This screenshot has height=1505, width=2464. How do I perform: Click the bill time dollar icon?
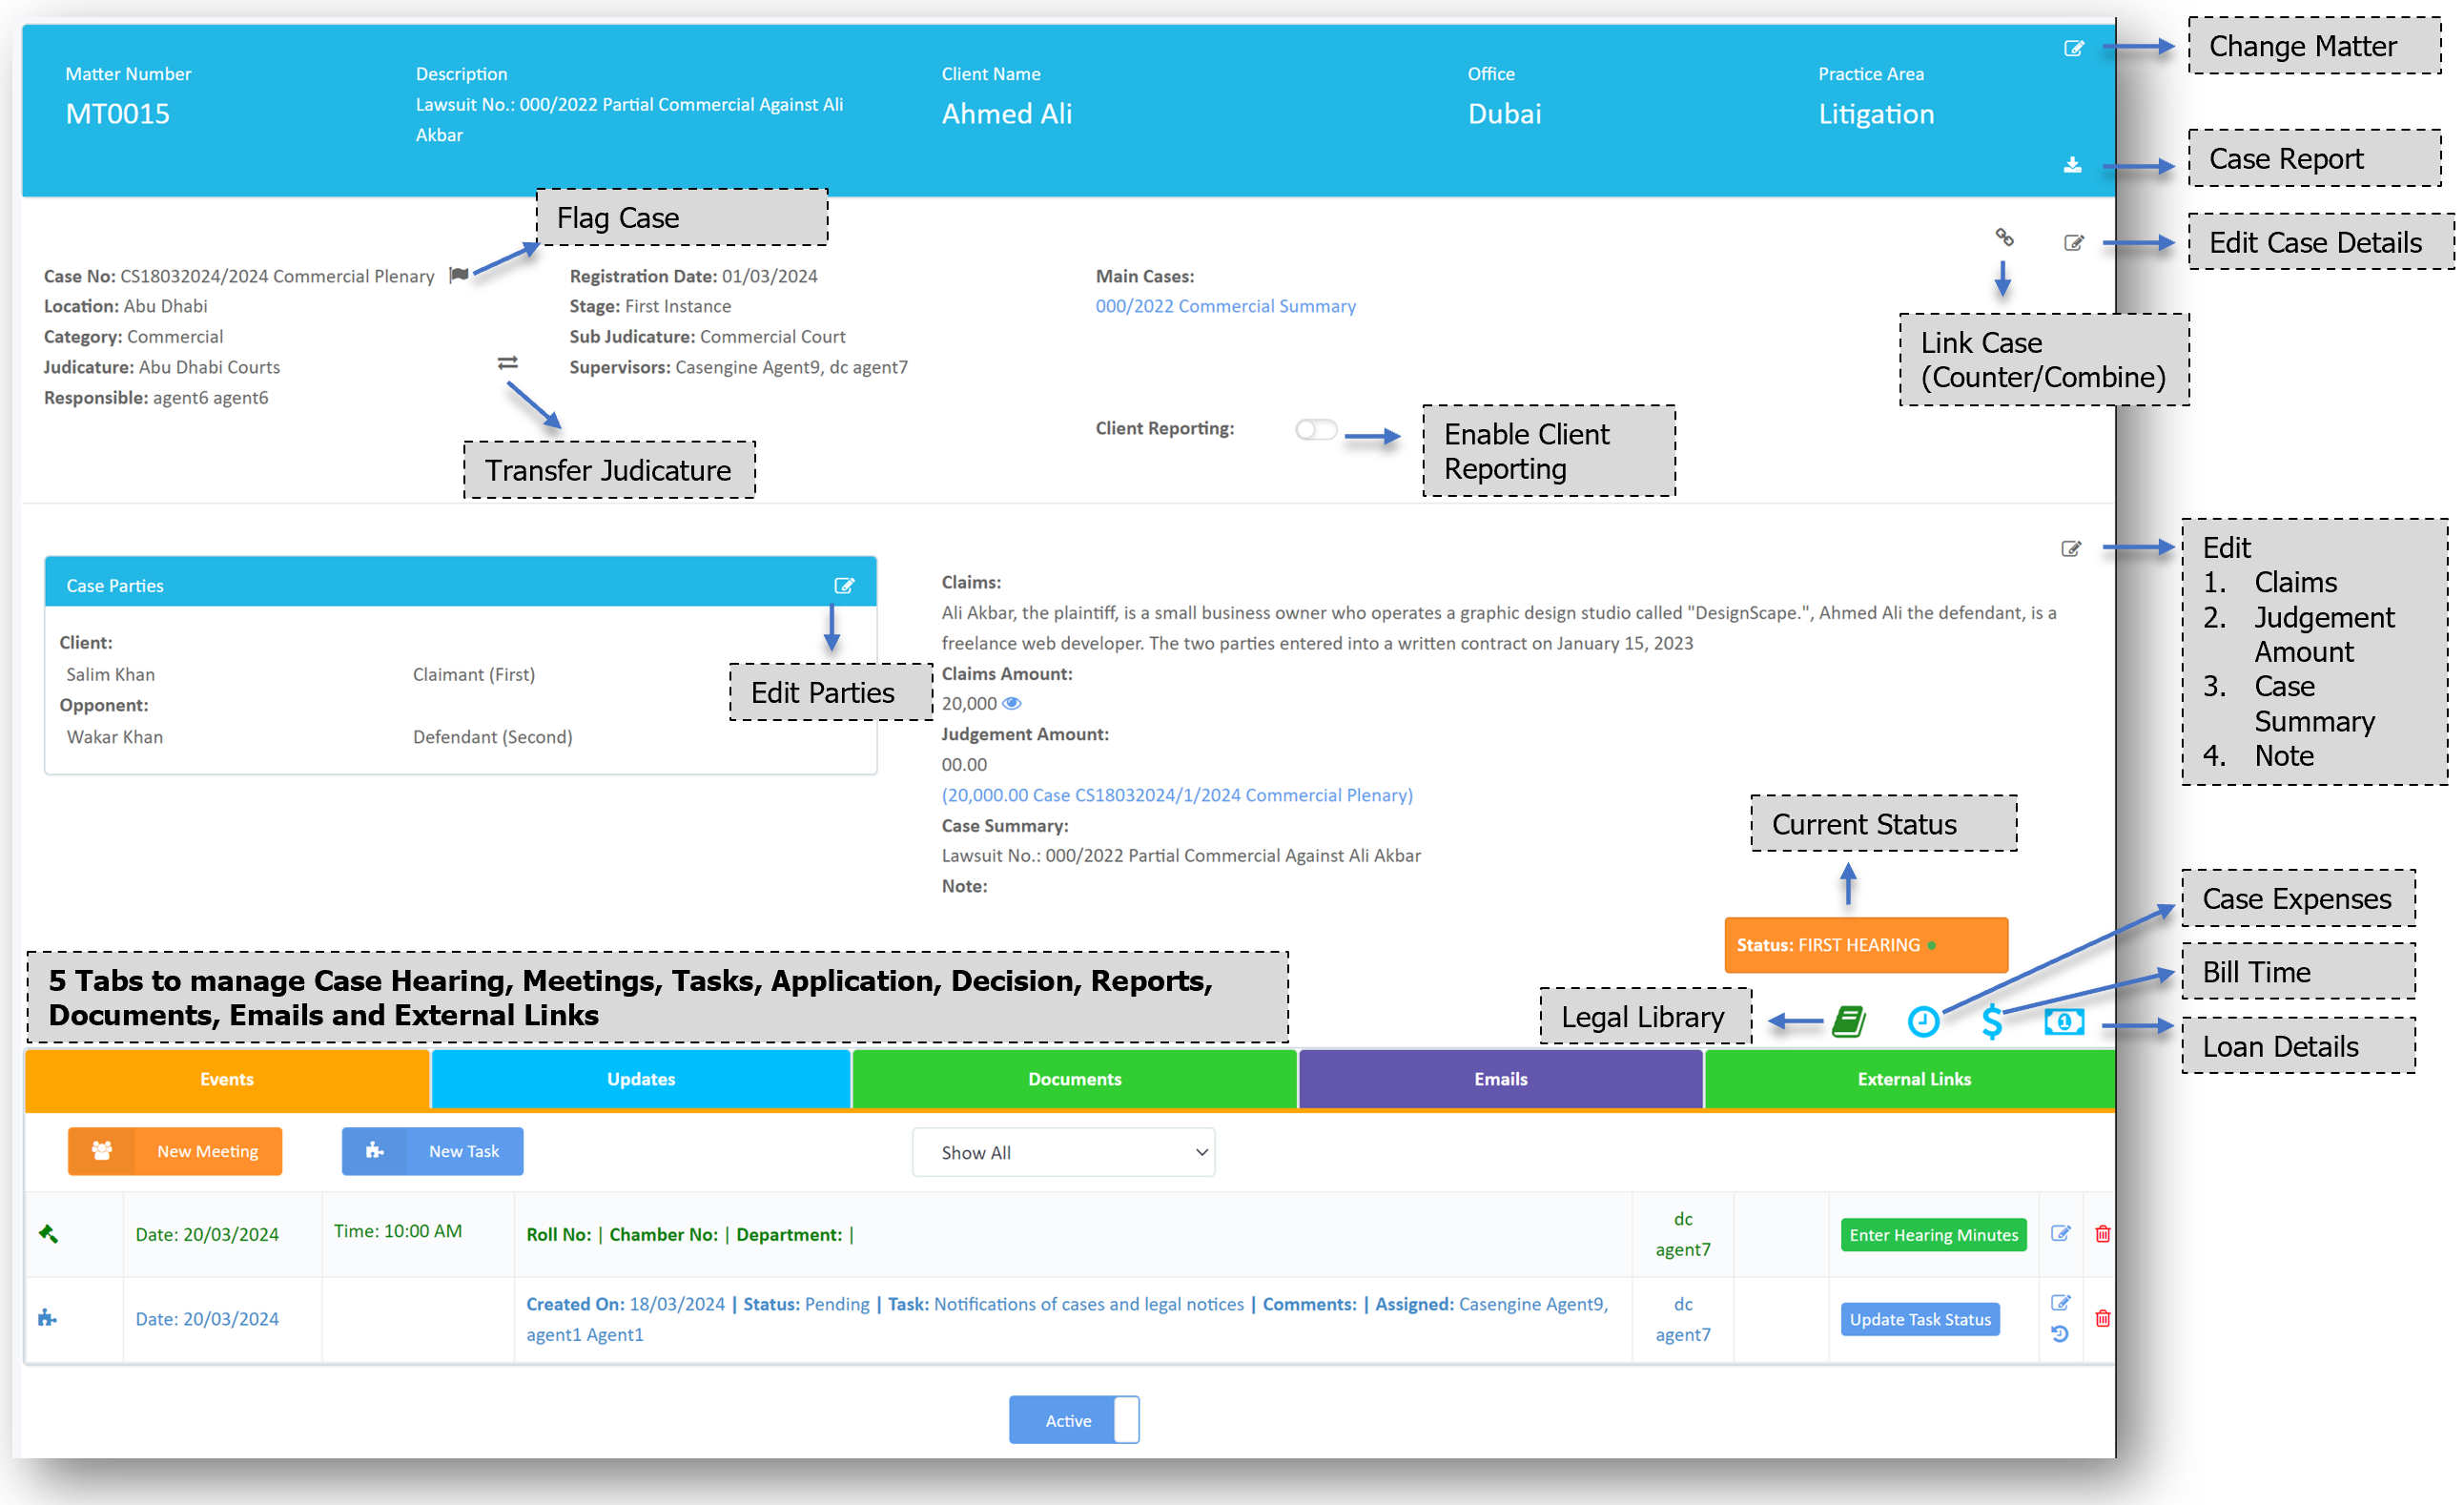point(1991,1021)
